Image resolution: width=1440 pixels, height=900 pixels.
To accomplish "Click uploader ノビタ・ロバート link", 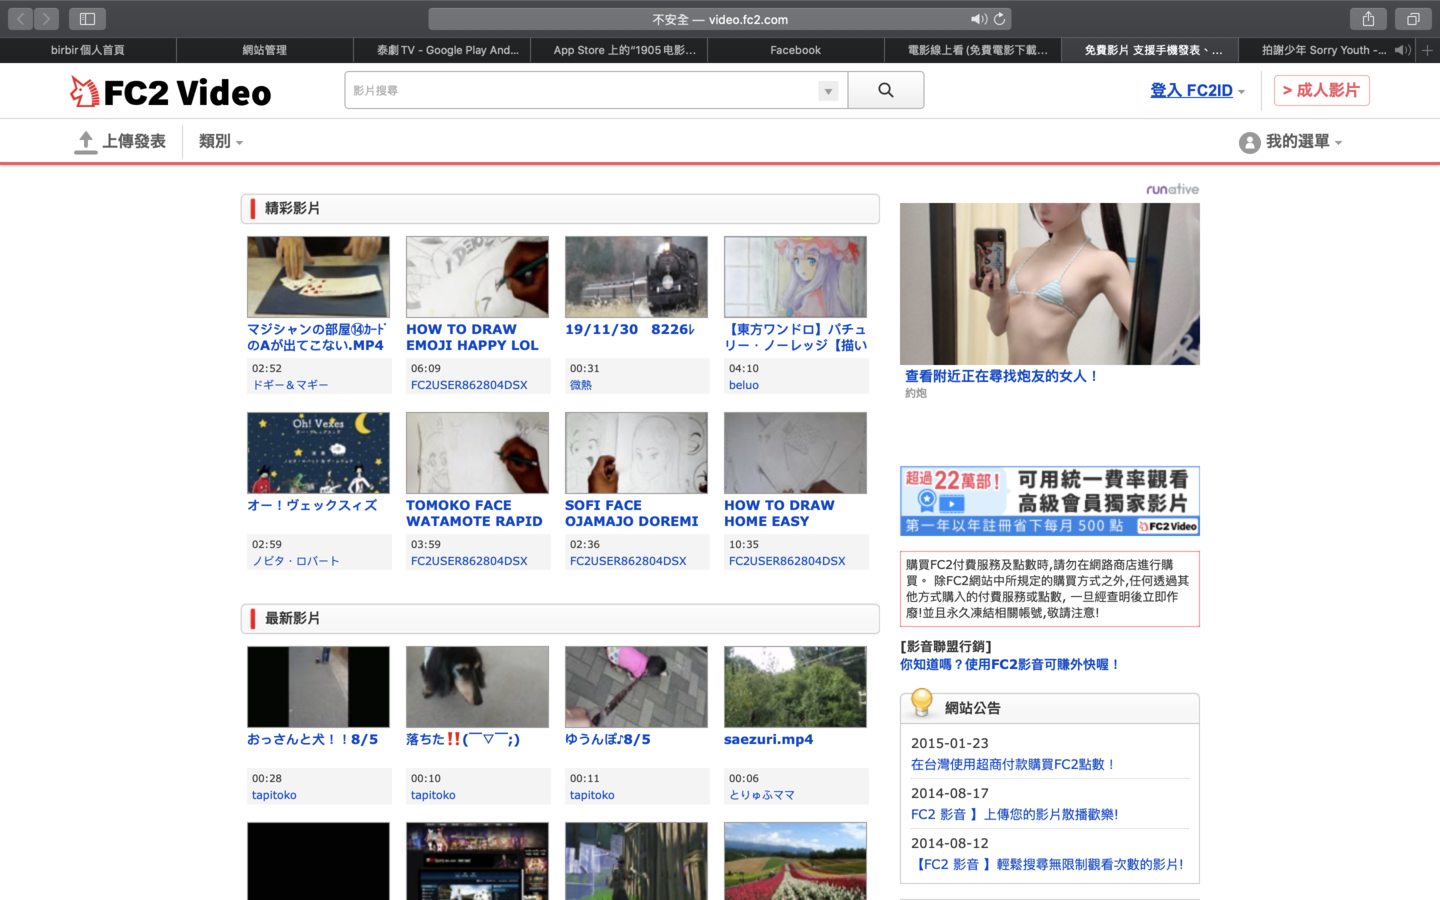I will (296, 561).
